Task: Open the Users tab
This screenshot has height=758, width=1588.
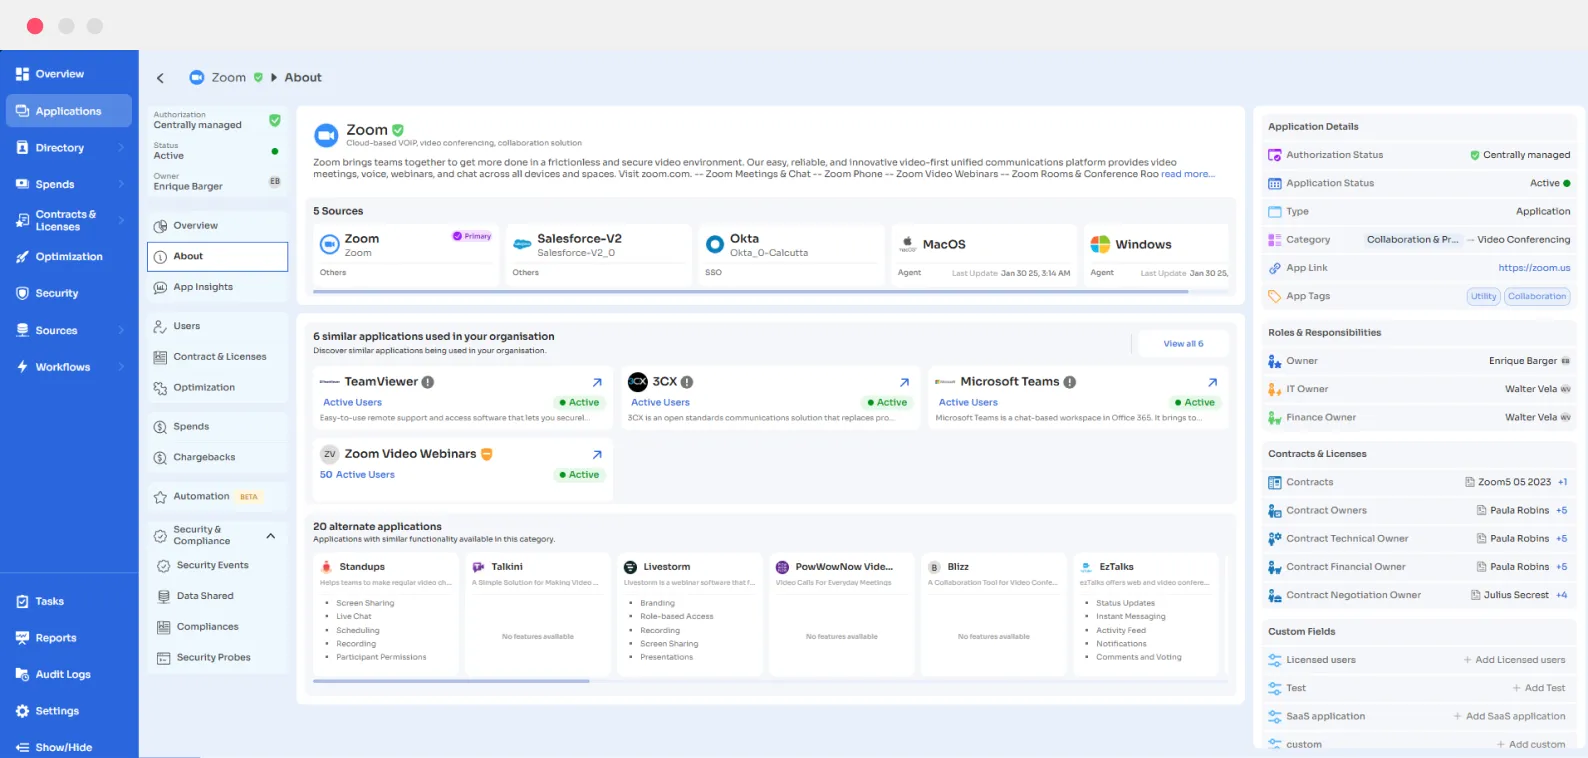Action: click(x=217, y=326)
